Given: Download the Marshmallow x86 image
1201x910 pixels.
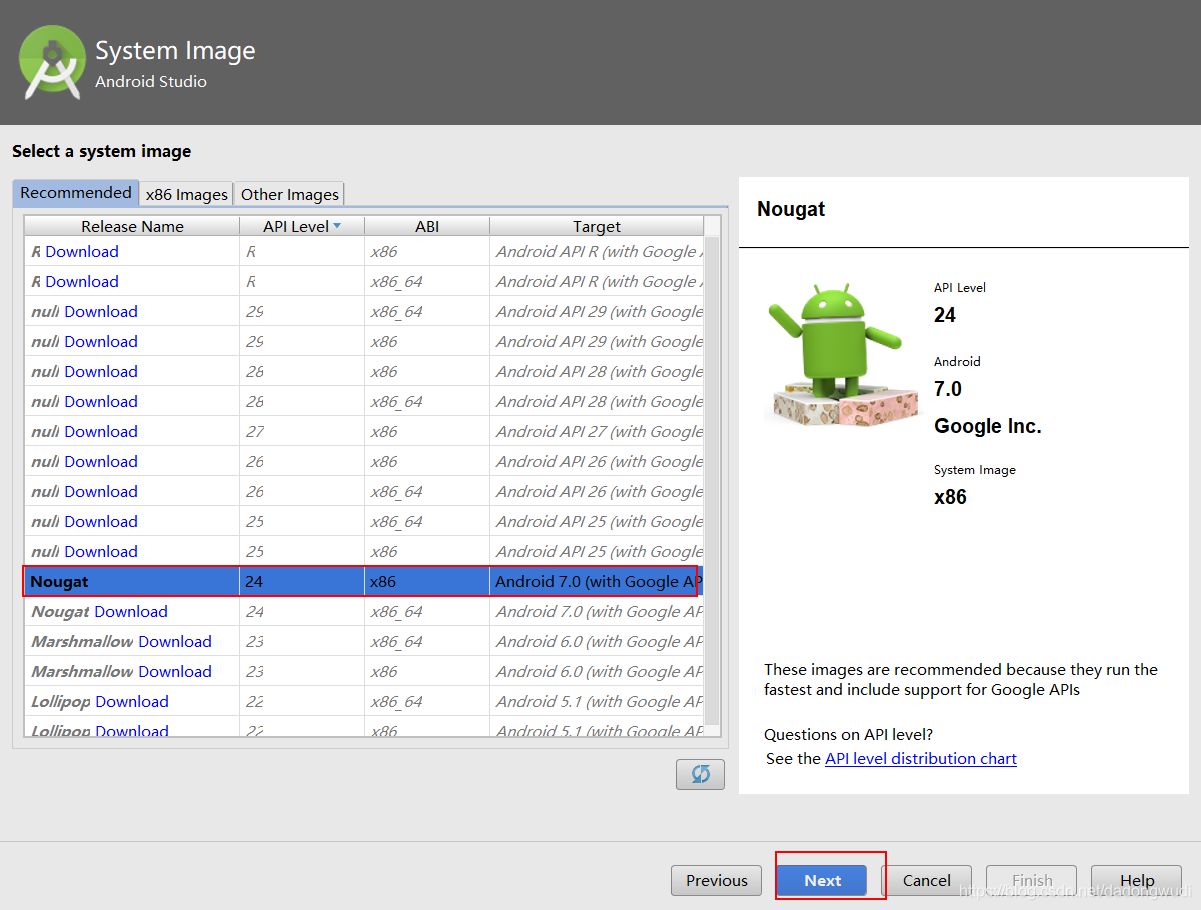Looking at the screenshot, I should point(175,672).
